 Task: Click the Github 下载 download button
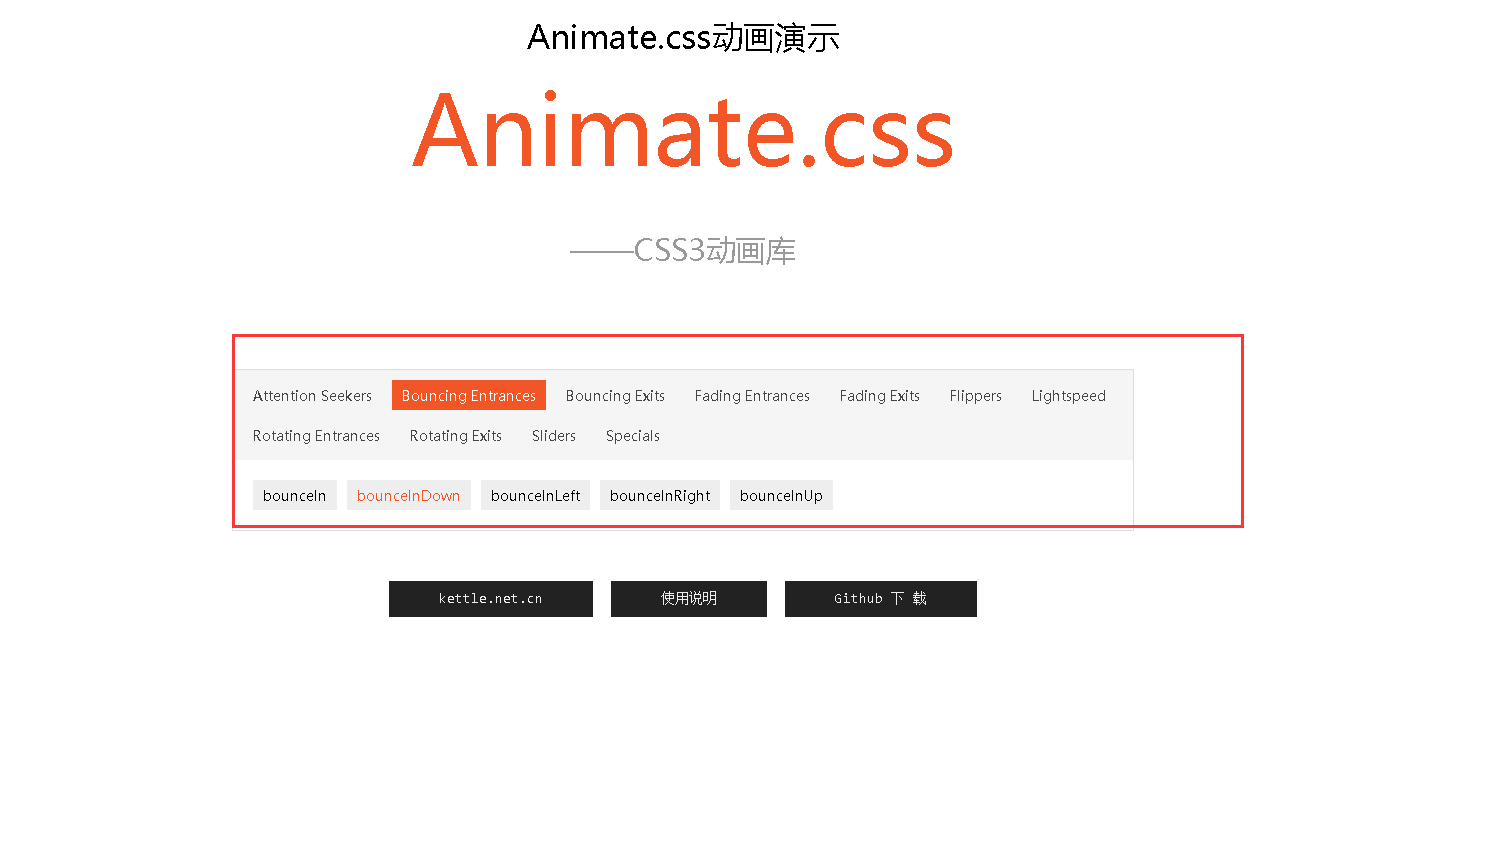[x=881, y=599]
